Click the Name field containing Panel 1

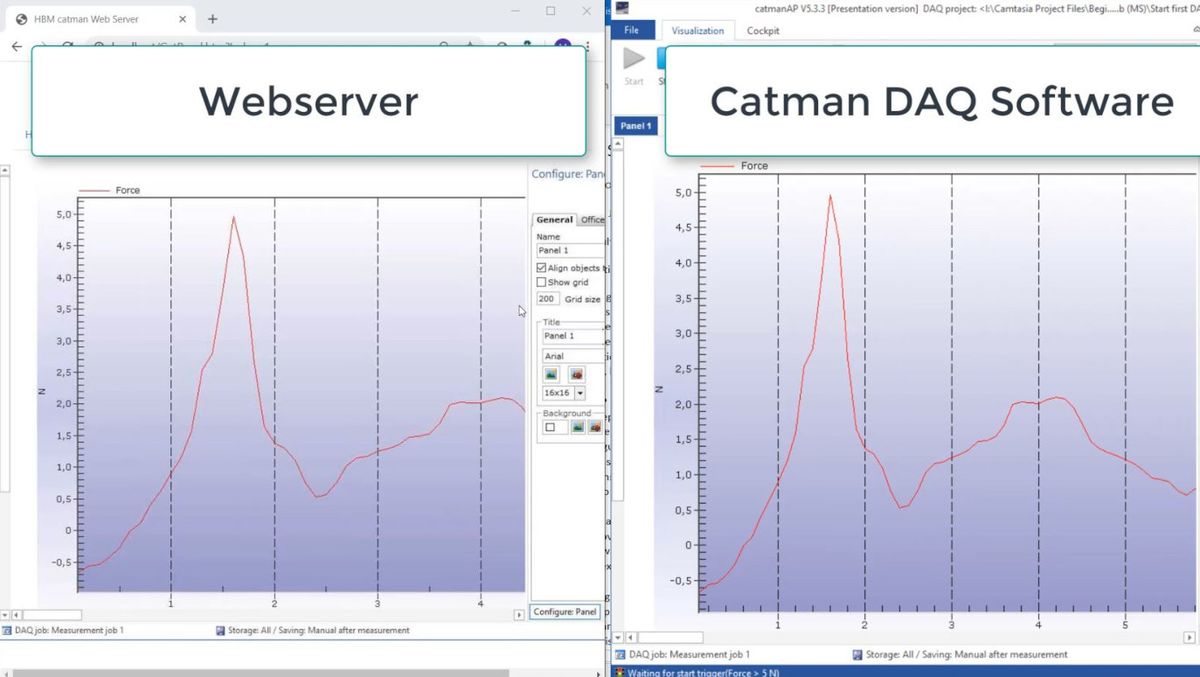click(570, 250)
